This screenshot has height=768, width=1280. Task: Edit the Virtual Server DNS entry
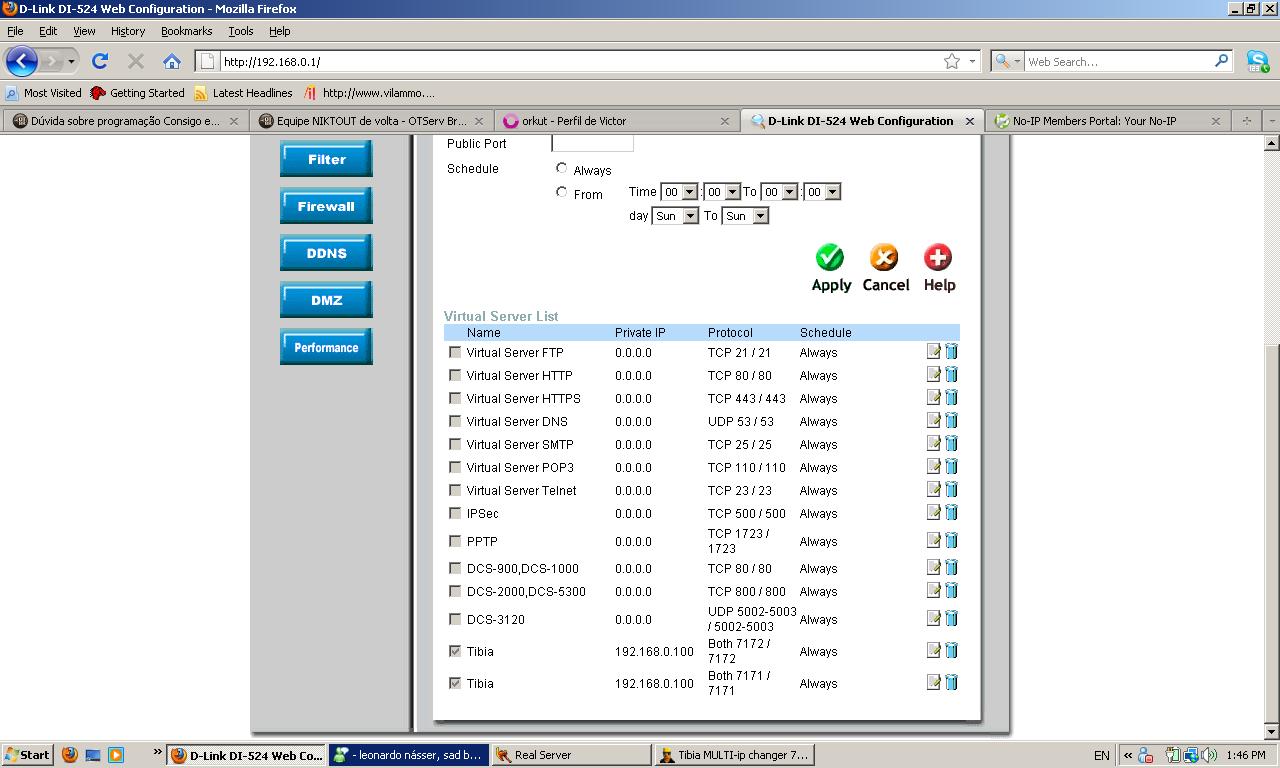[x=933, y=420]
